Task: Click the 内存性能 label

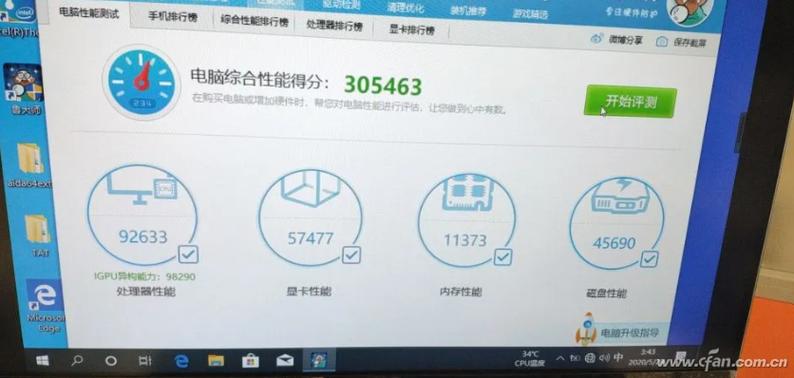Action: point(461,292)
